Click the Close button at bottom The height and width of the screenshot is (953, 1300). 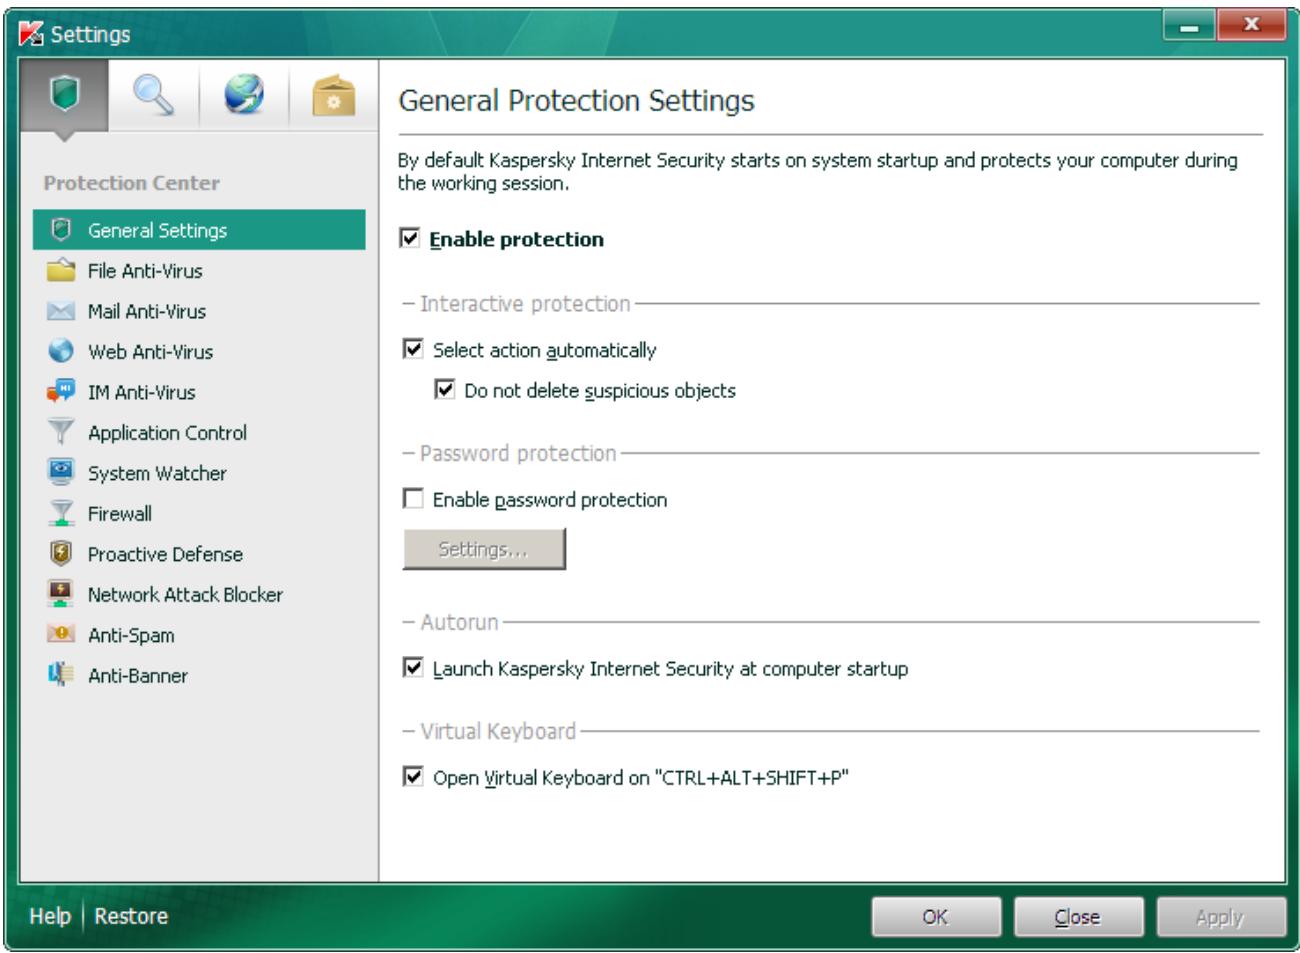tap(1078, 917)
